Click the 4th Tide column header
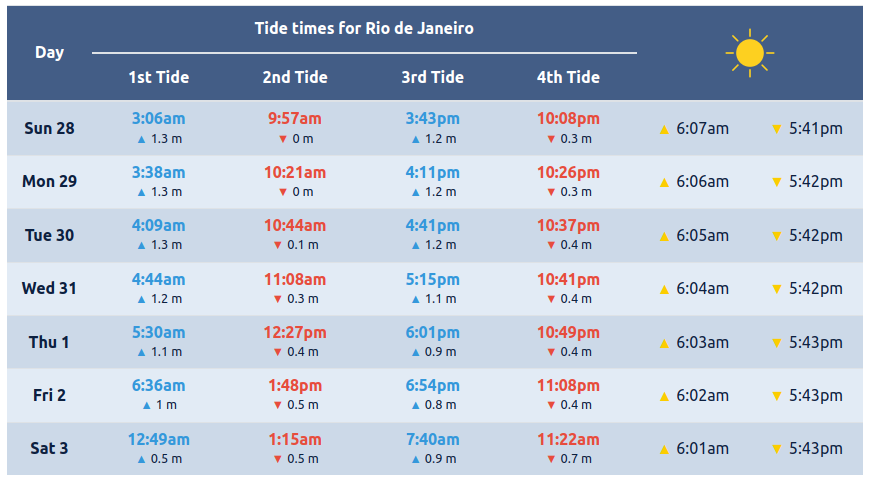 (568, 77)
